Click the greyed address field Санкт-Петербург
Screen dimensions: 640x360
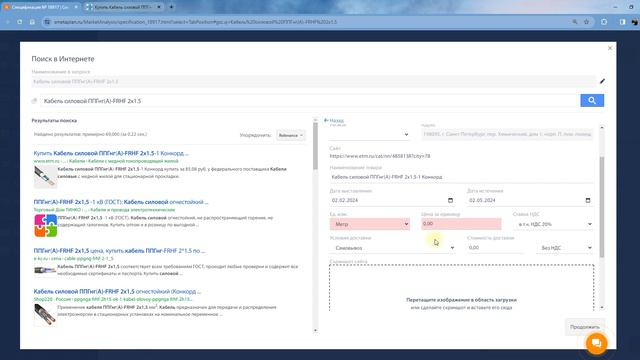coord(507,134)
